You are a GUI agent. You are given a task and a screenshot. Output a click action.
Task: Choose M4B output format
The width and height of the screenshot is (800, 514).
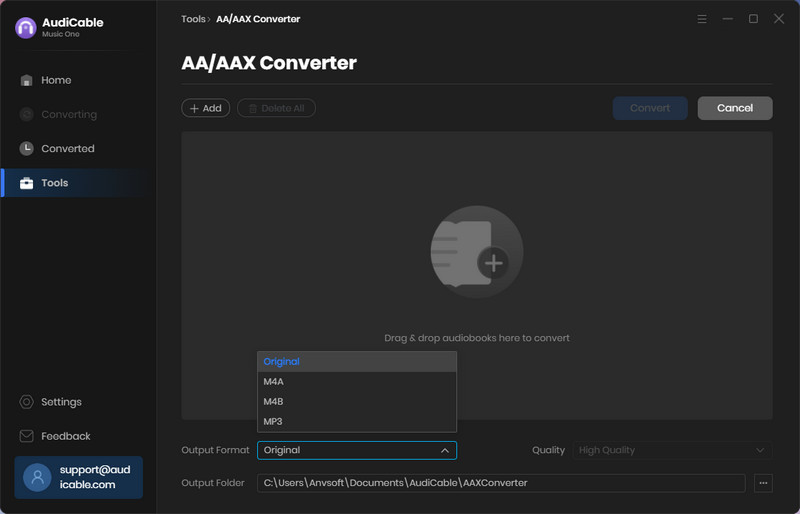pos(357,401)
